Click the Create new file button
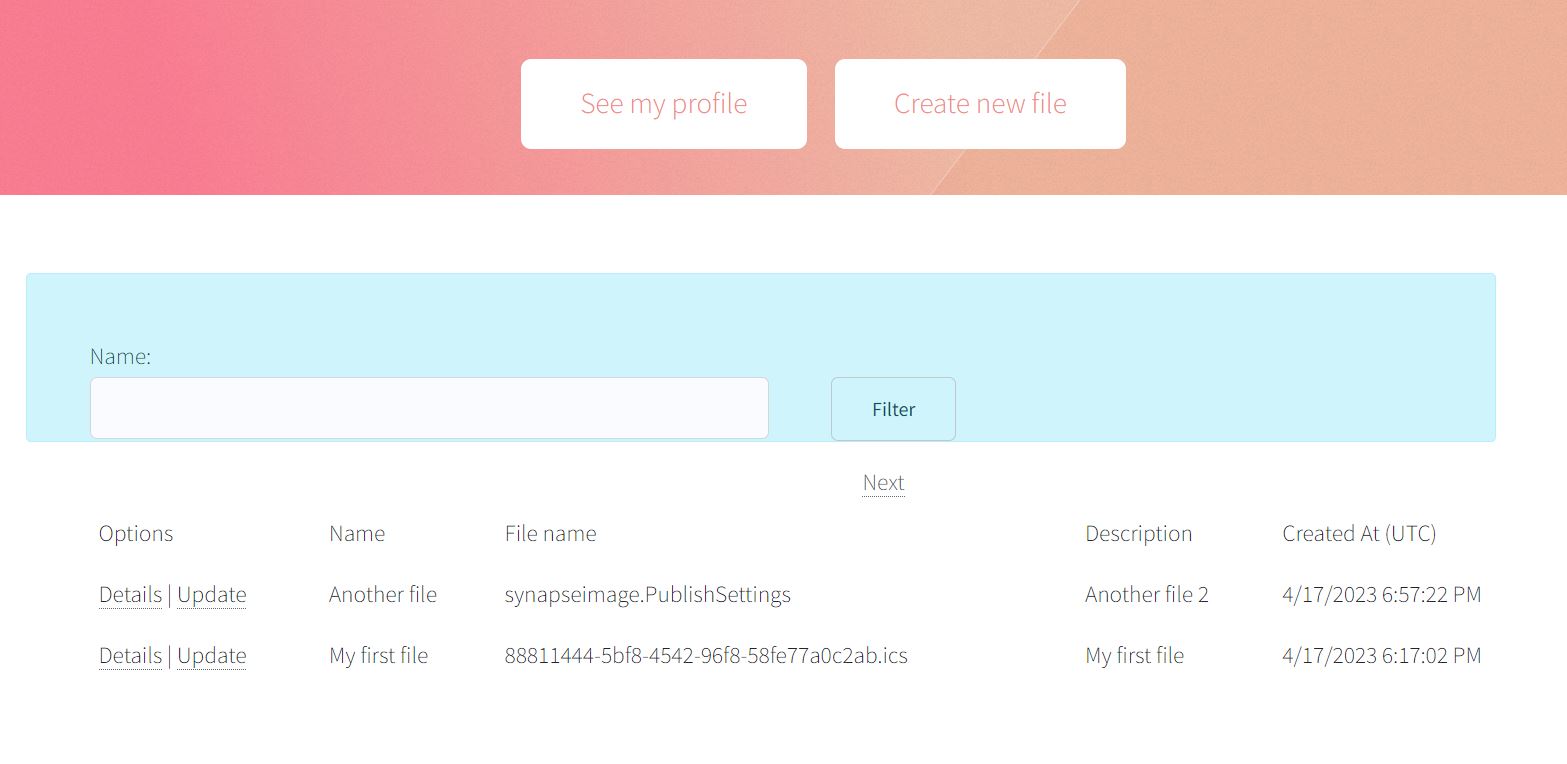This screenshot has width=1567, height=764. [979, 103]
